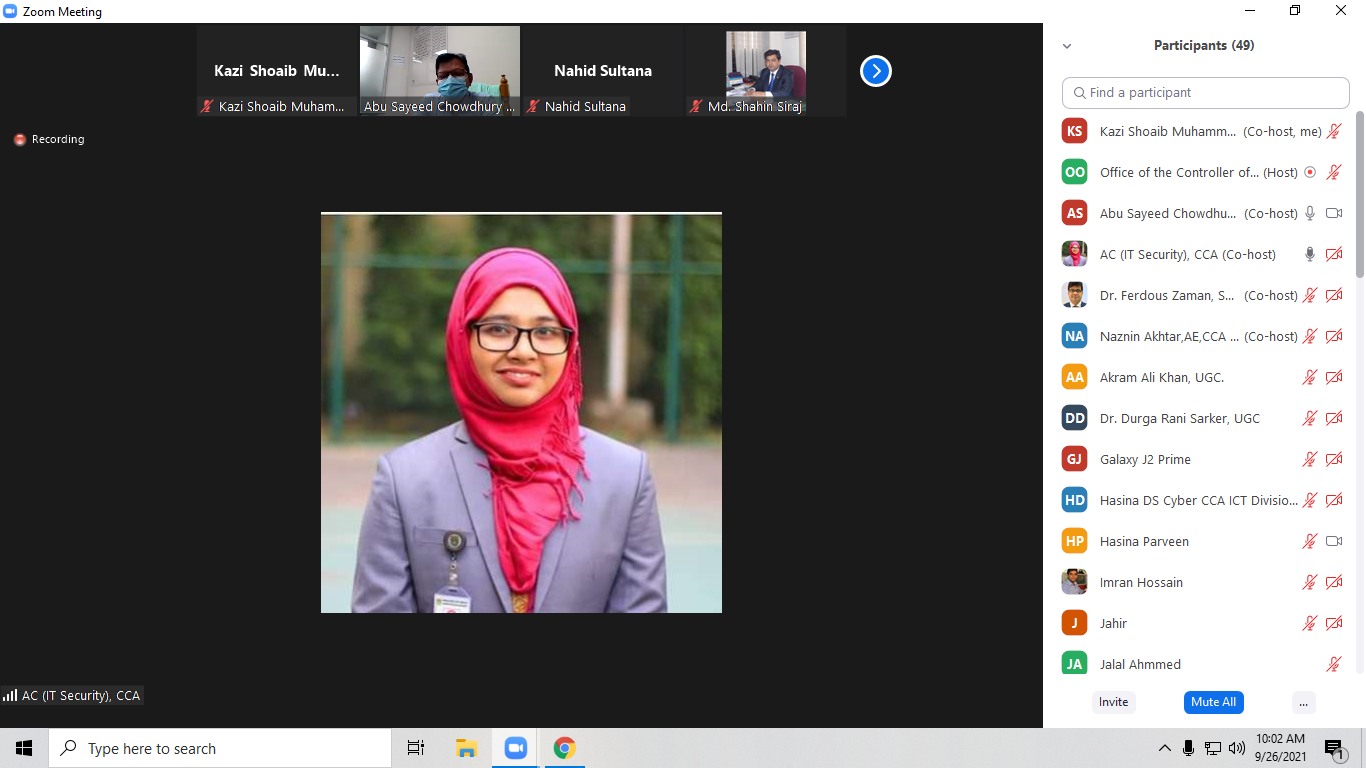This screenshot has height=768, width=1366.
Task: Click Jahir's video-off icon
Action: [x=1333, y=623]
